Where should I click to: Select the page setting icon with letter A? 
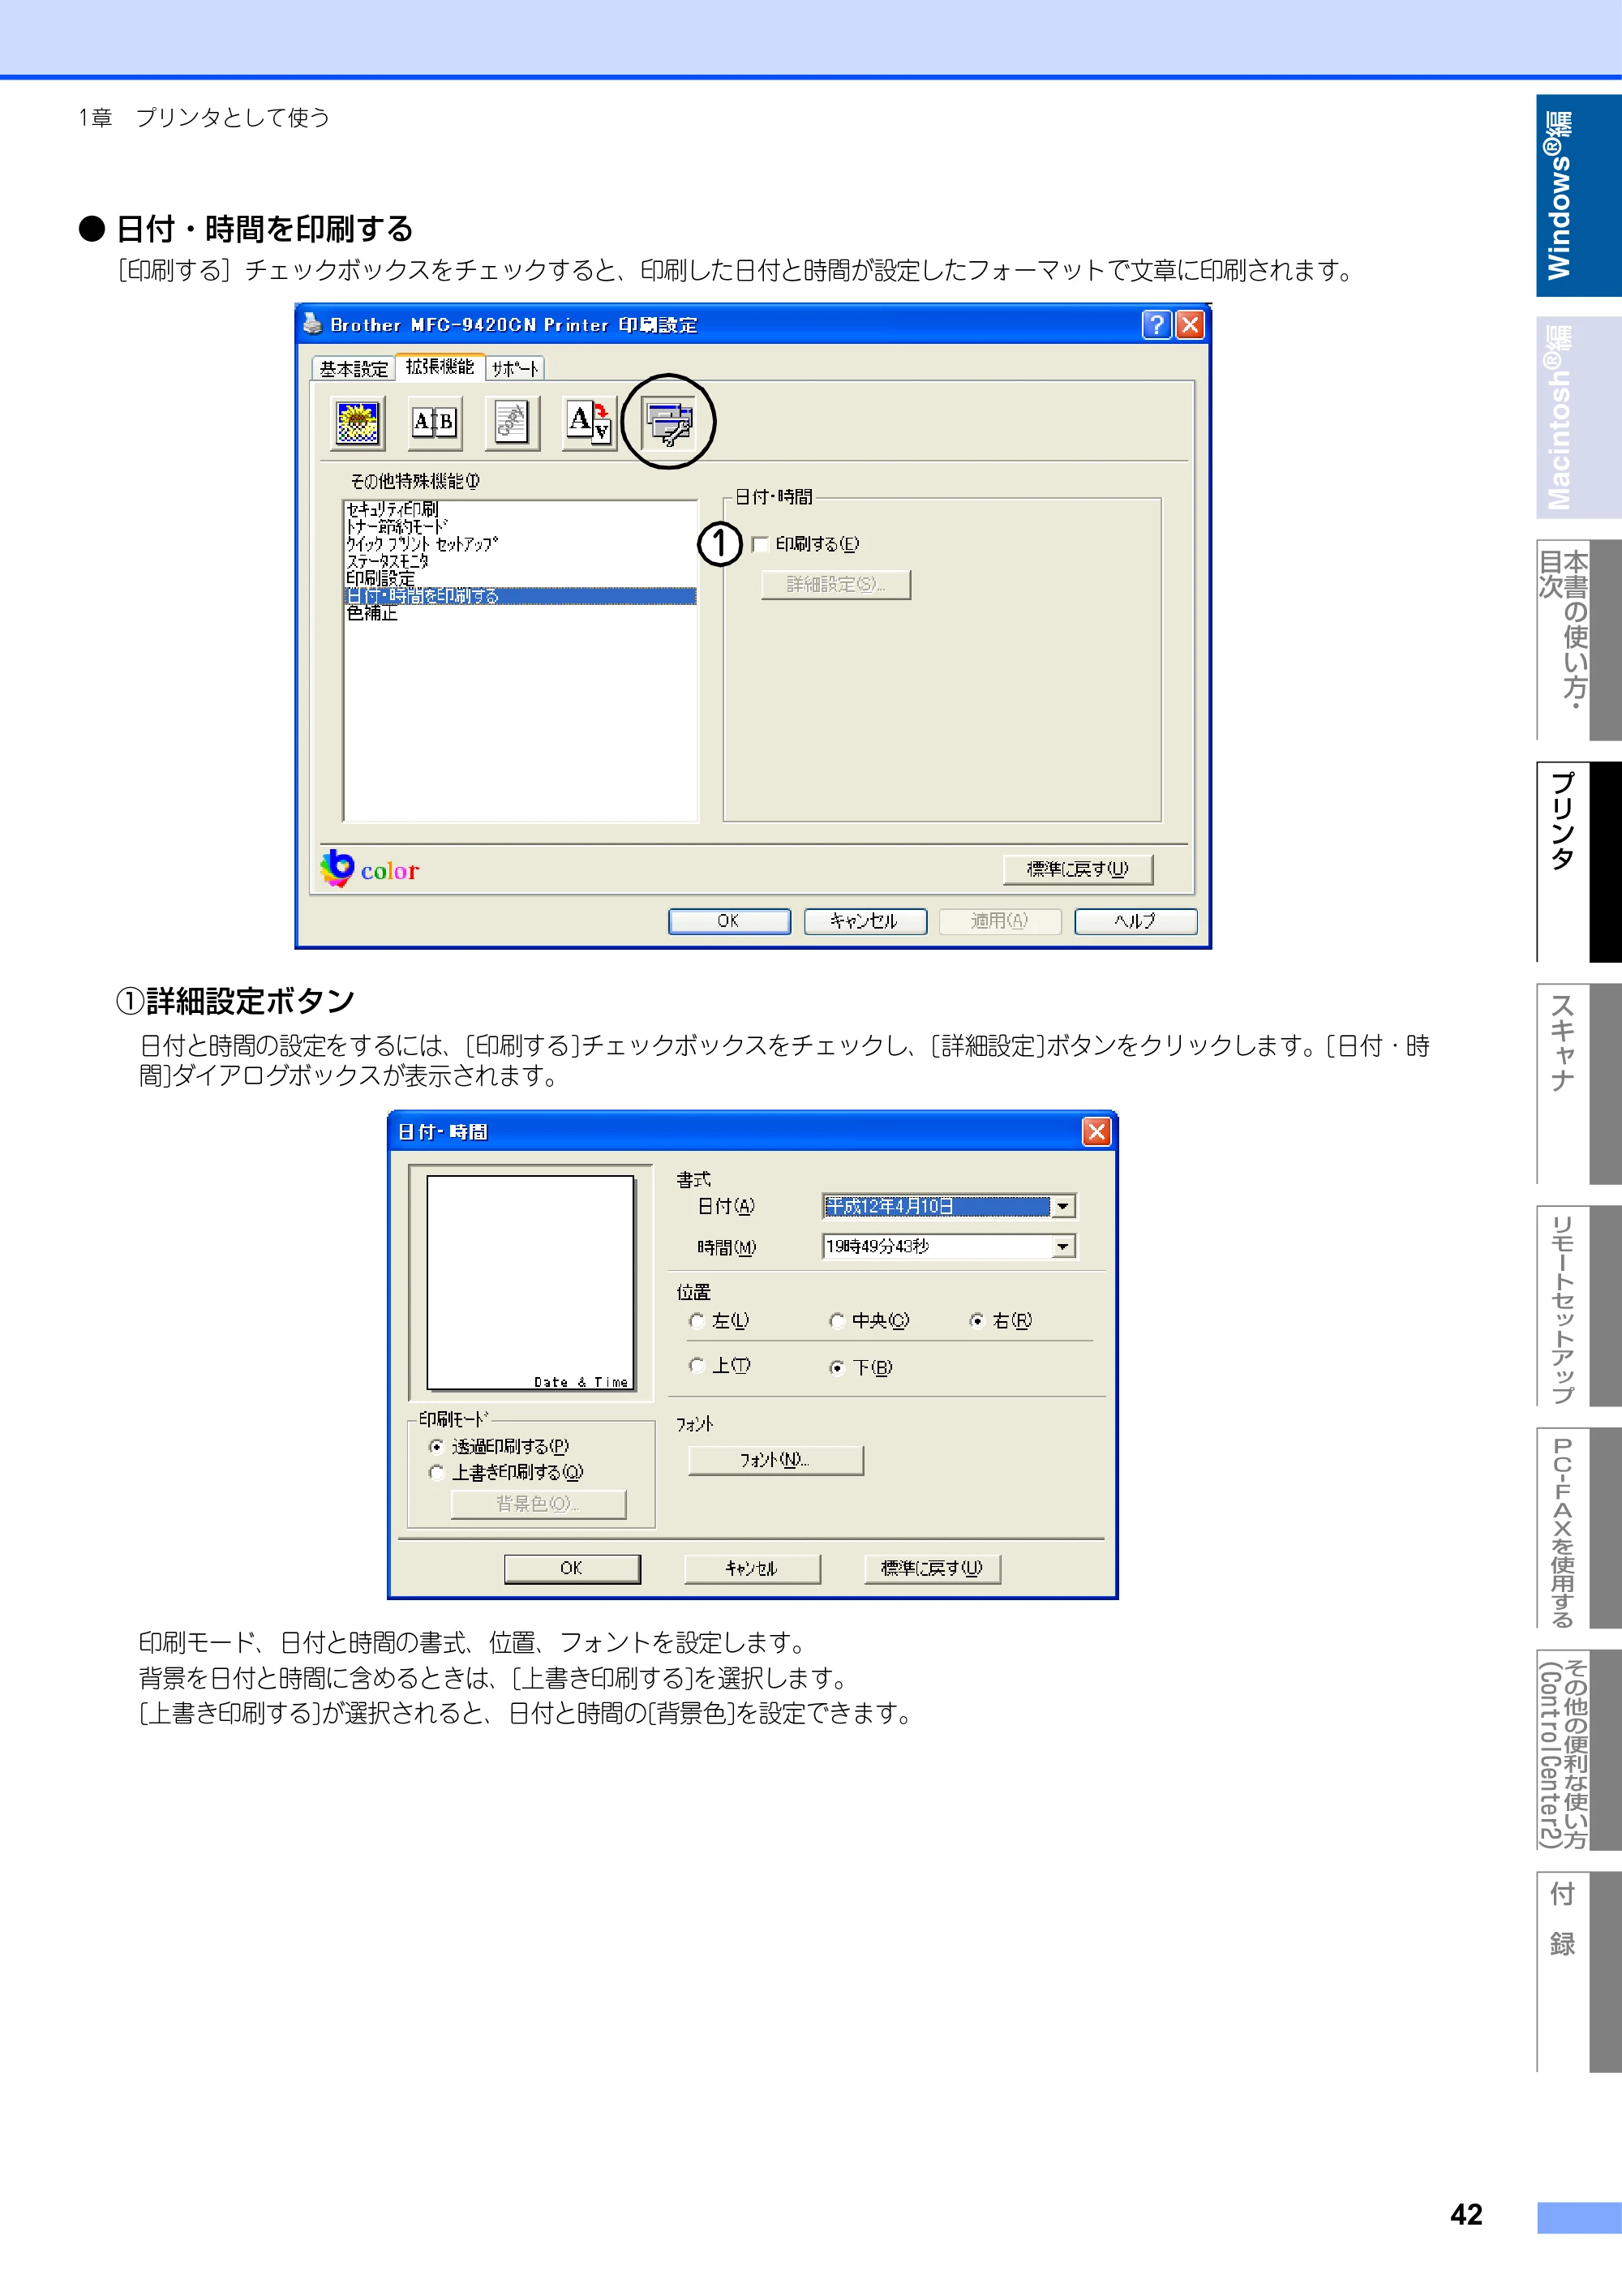(x=589, y=422)
